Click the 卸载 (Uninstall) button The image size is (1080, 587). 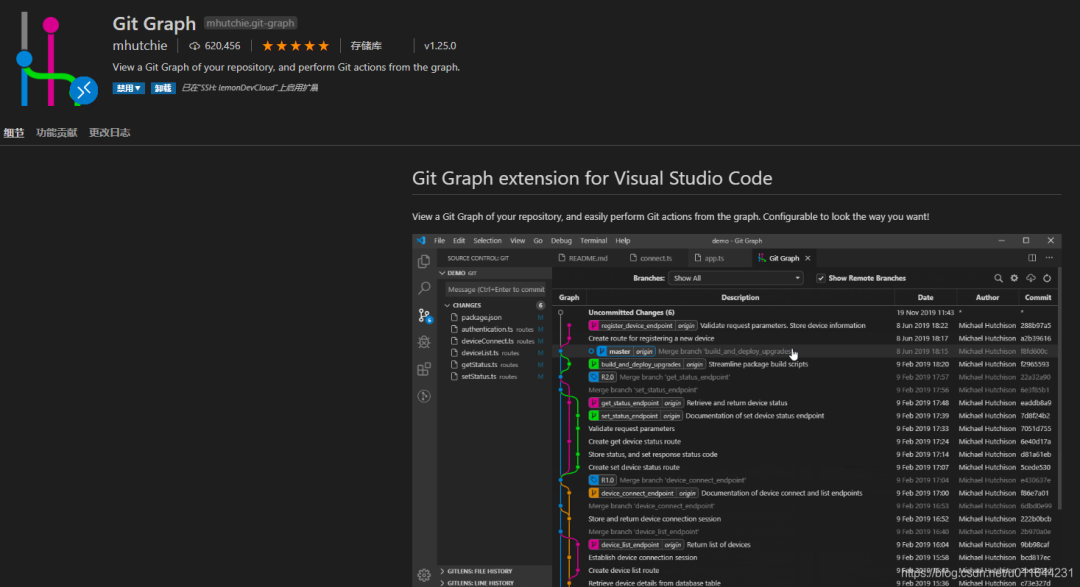click(x=163, y=88)
